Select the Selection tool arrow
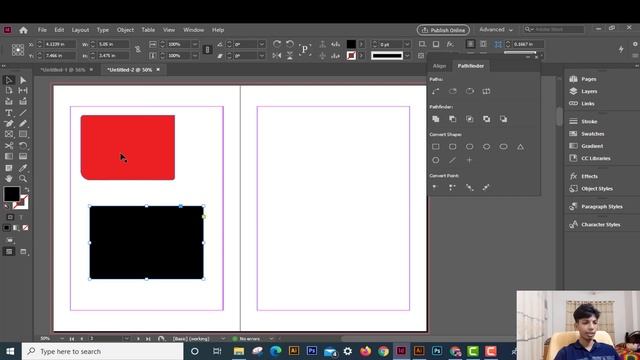640x360 pixels. [x=9, y=80]
